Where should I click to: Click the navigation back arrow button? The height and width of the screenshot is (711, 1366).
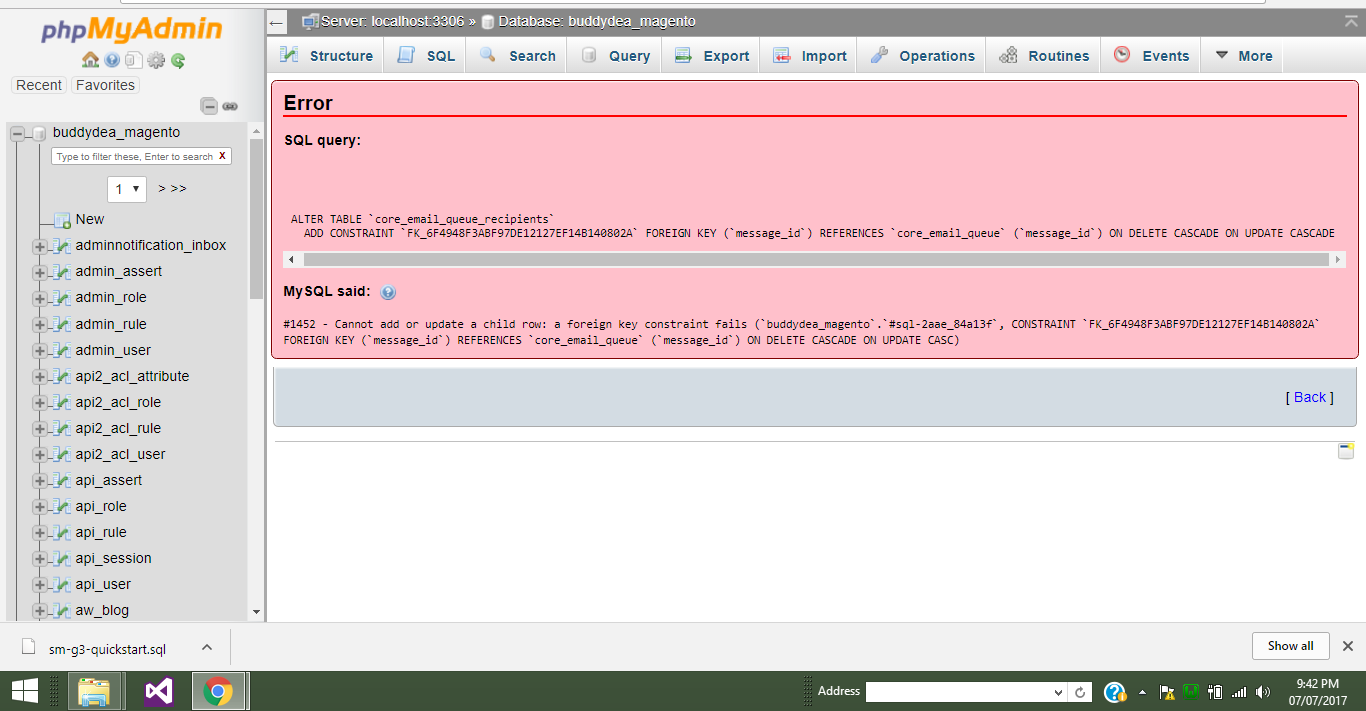click(x=277, y=22)
